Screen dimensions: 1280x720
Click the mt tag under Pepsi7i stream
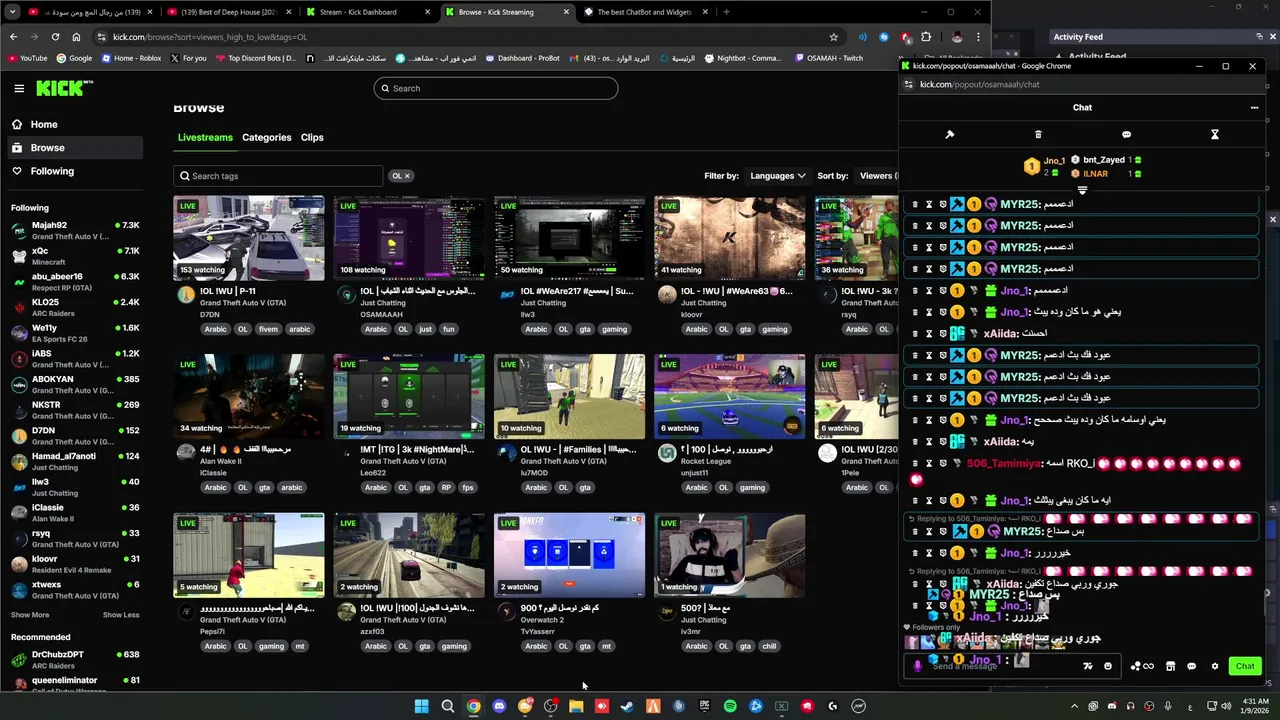point(299,646)
